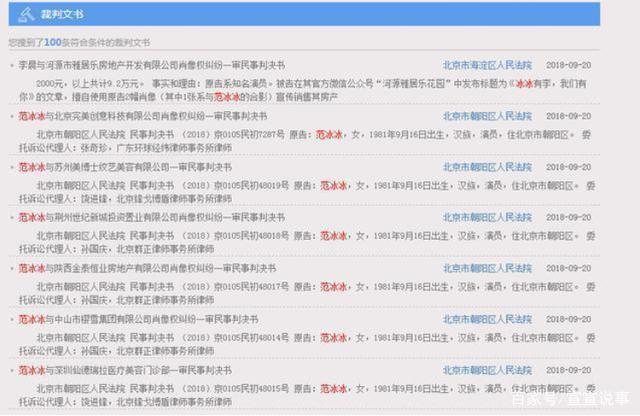Click the 2018-09-20 date in the 深圳仙德瑞拉 row
This screenshot has width=640, height=416.
(569, 370)
